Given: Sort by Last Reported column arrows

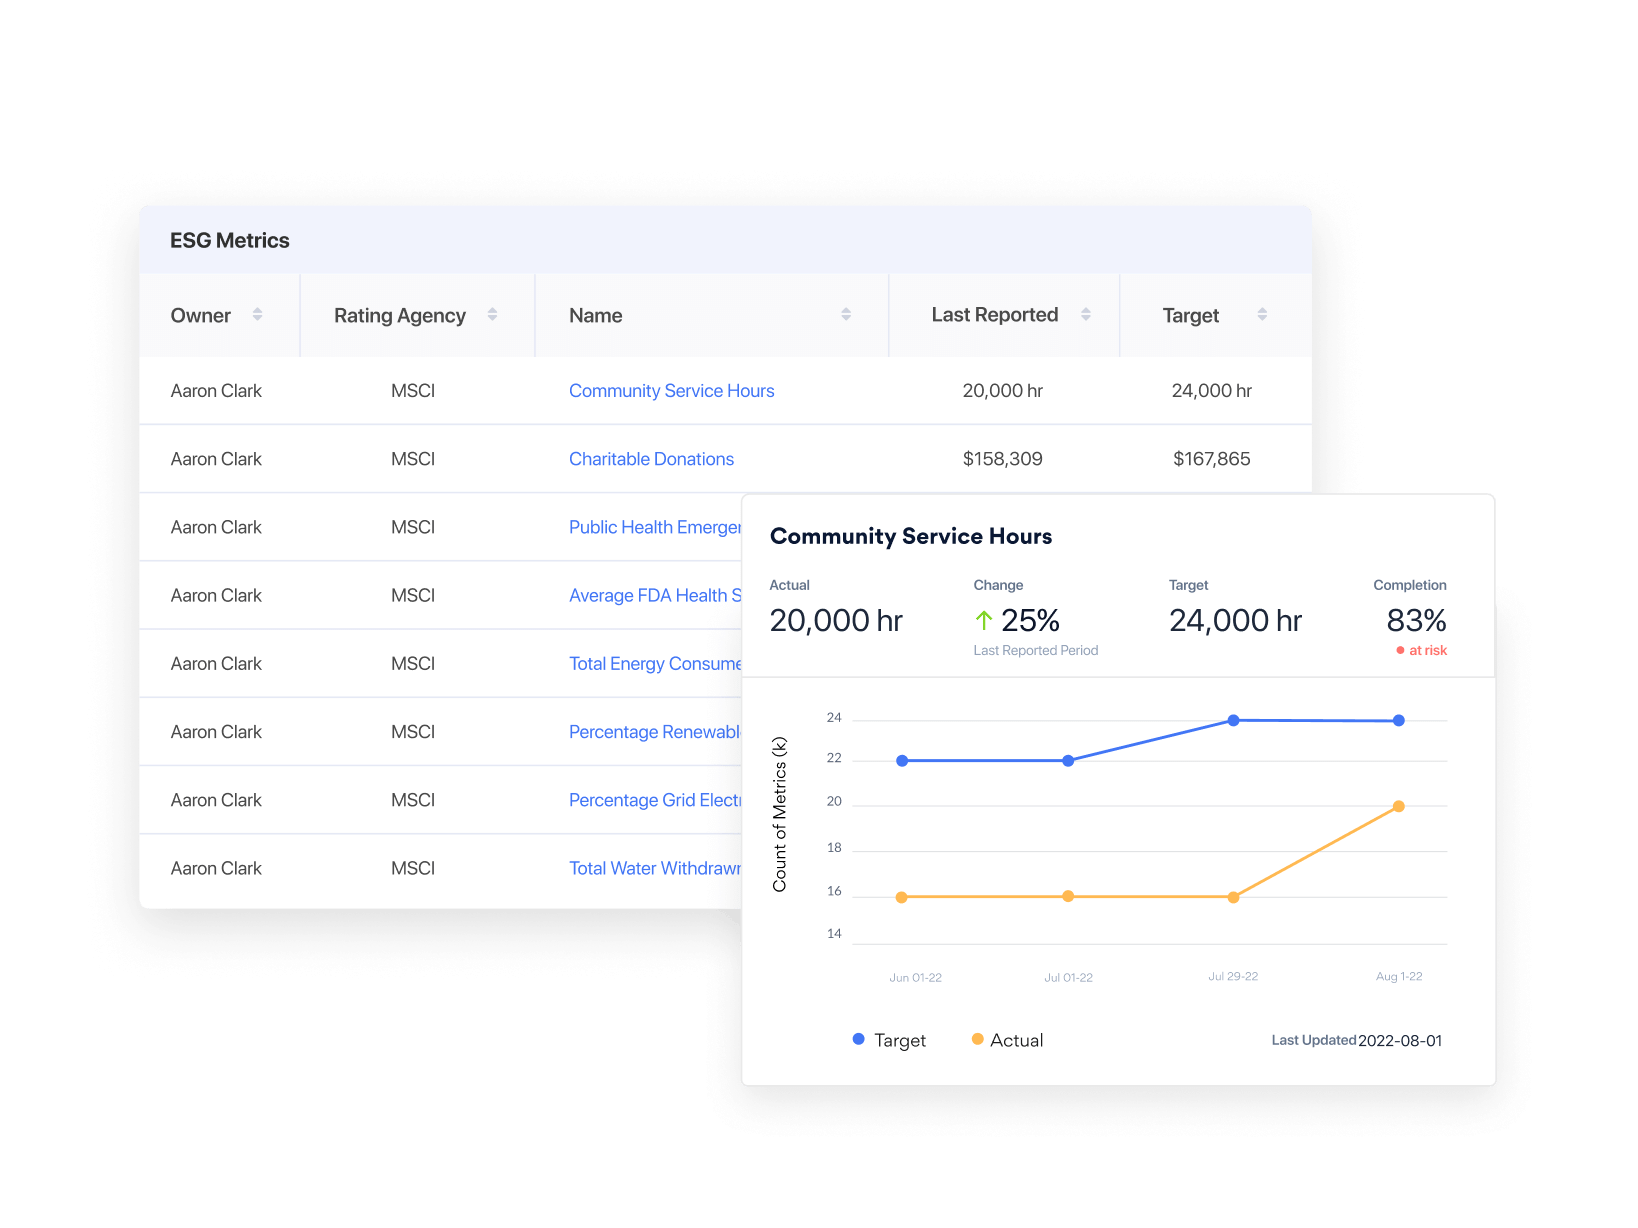Looking at the screenshot, I should (x=1086, y=315).
